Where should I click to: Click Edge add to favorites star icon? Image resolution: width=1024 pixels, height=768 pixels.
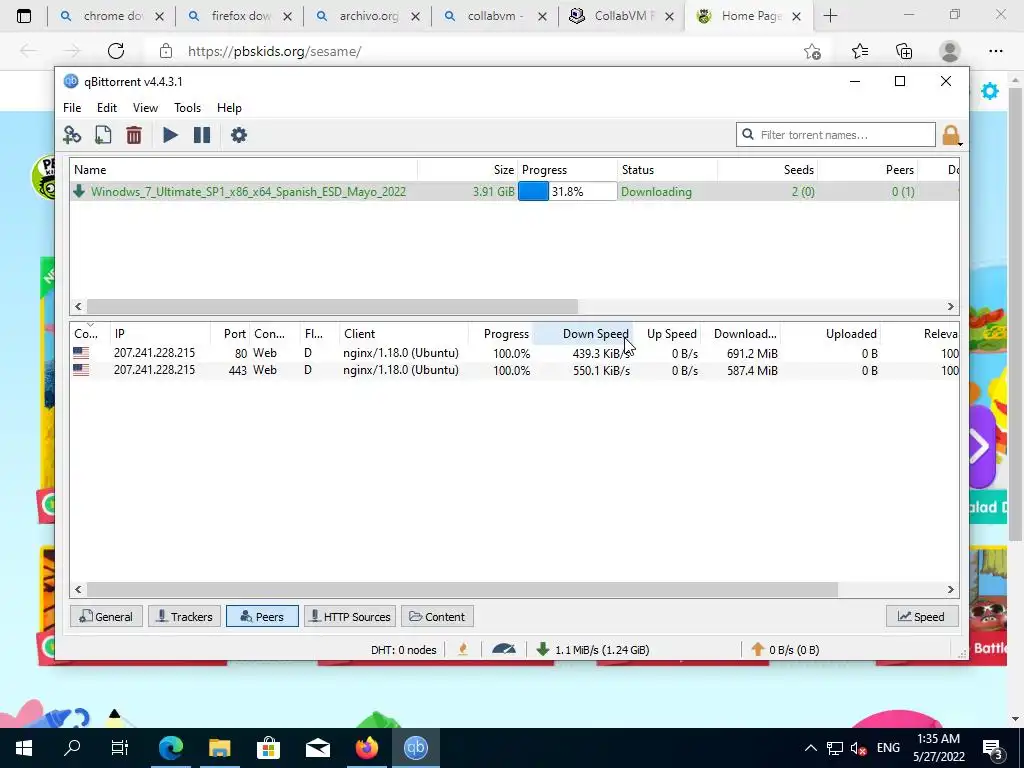(x=812, y=51)
